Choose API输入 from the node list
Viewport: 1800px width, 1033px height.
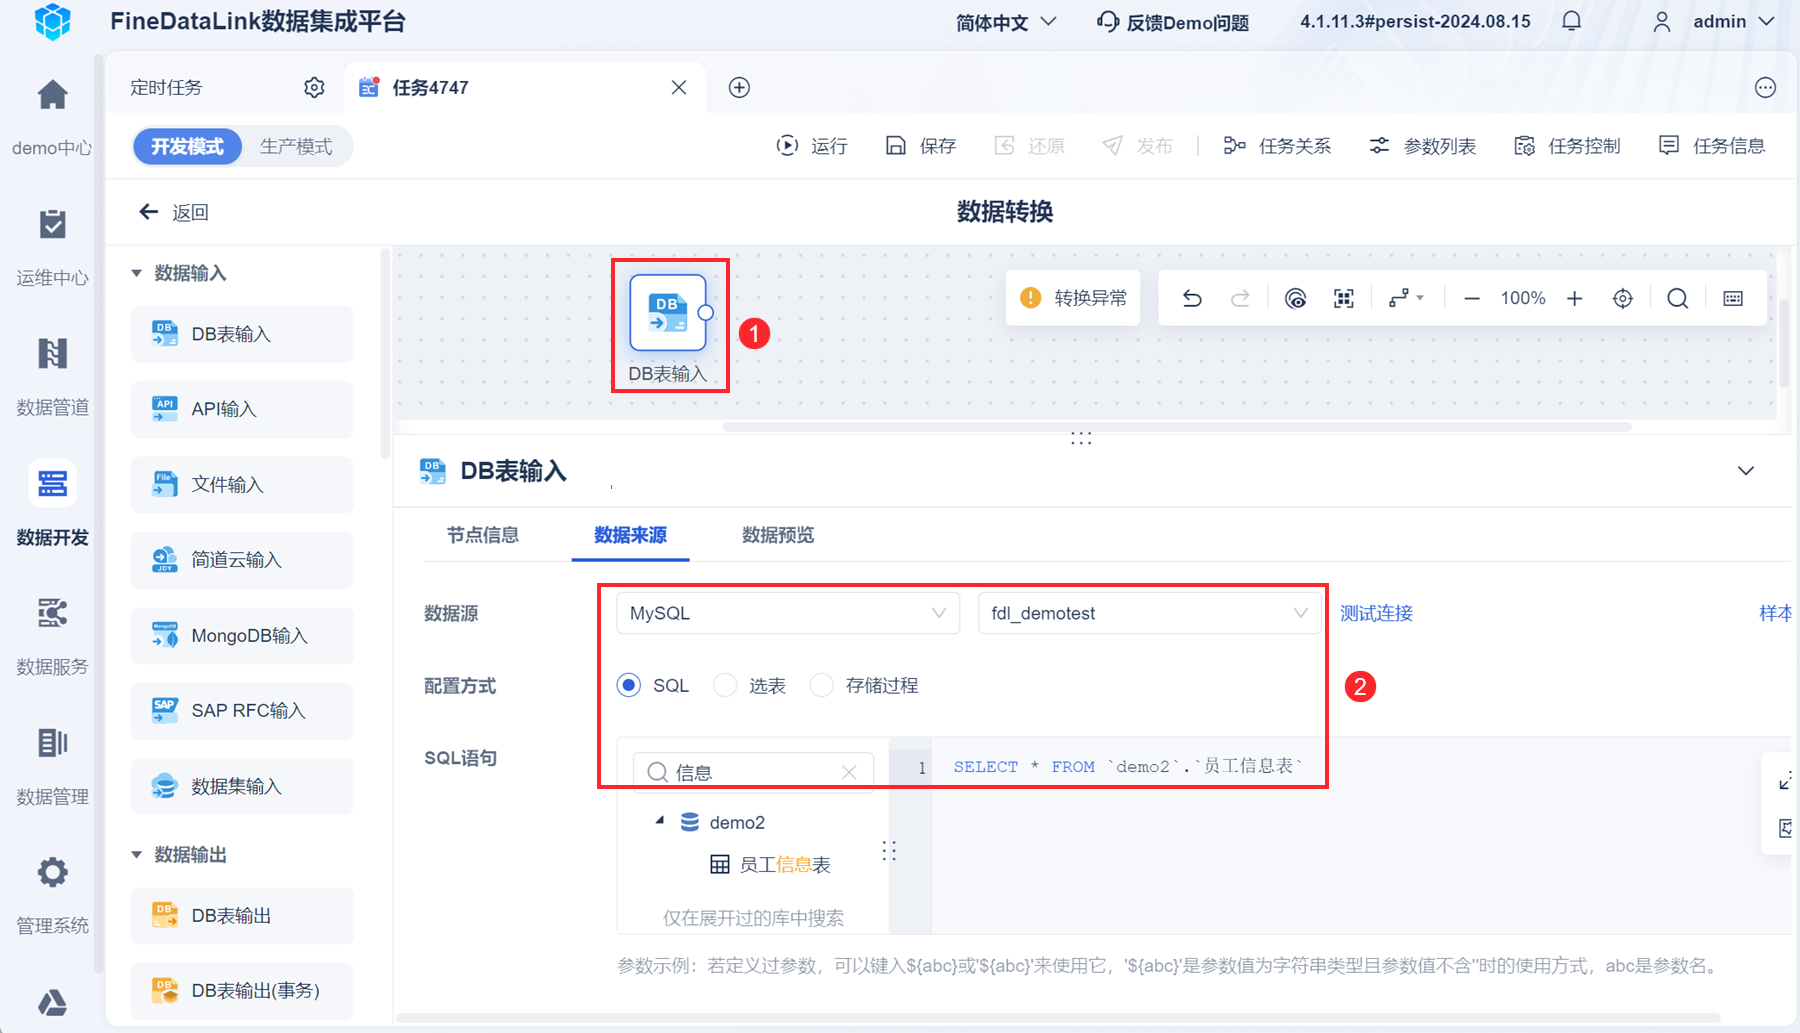point(242,409)
